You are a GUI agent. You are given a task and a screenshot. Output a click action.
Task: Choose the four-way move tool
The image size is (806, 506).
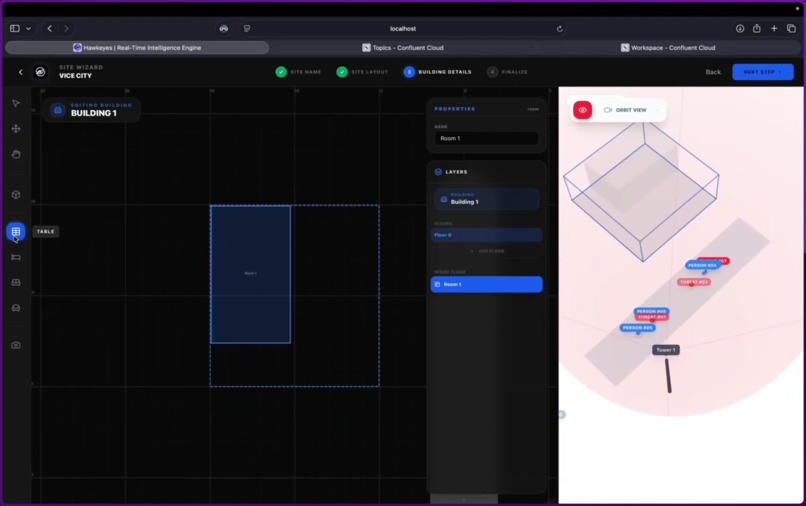click(16, 129)
